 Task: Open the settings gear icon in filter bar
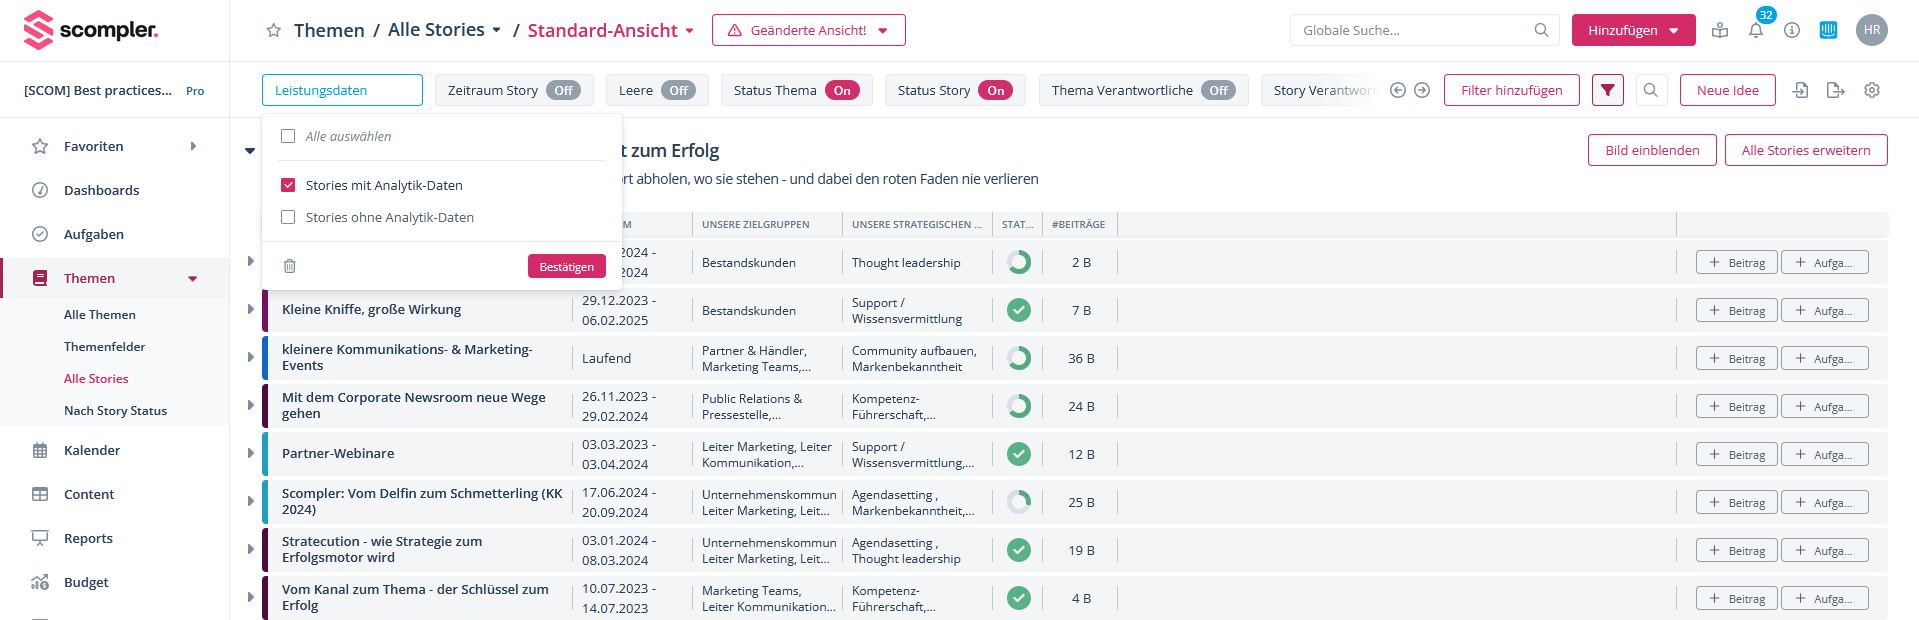1871,90
